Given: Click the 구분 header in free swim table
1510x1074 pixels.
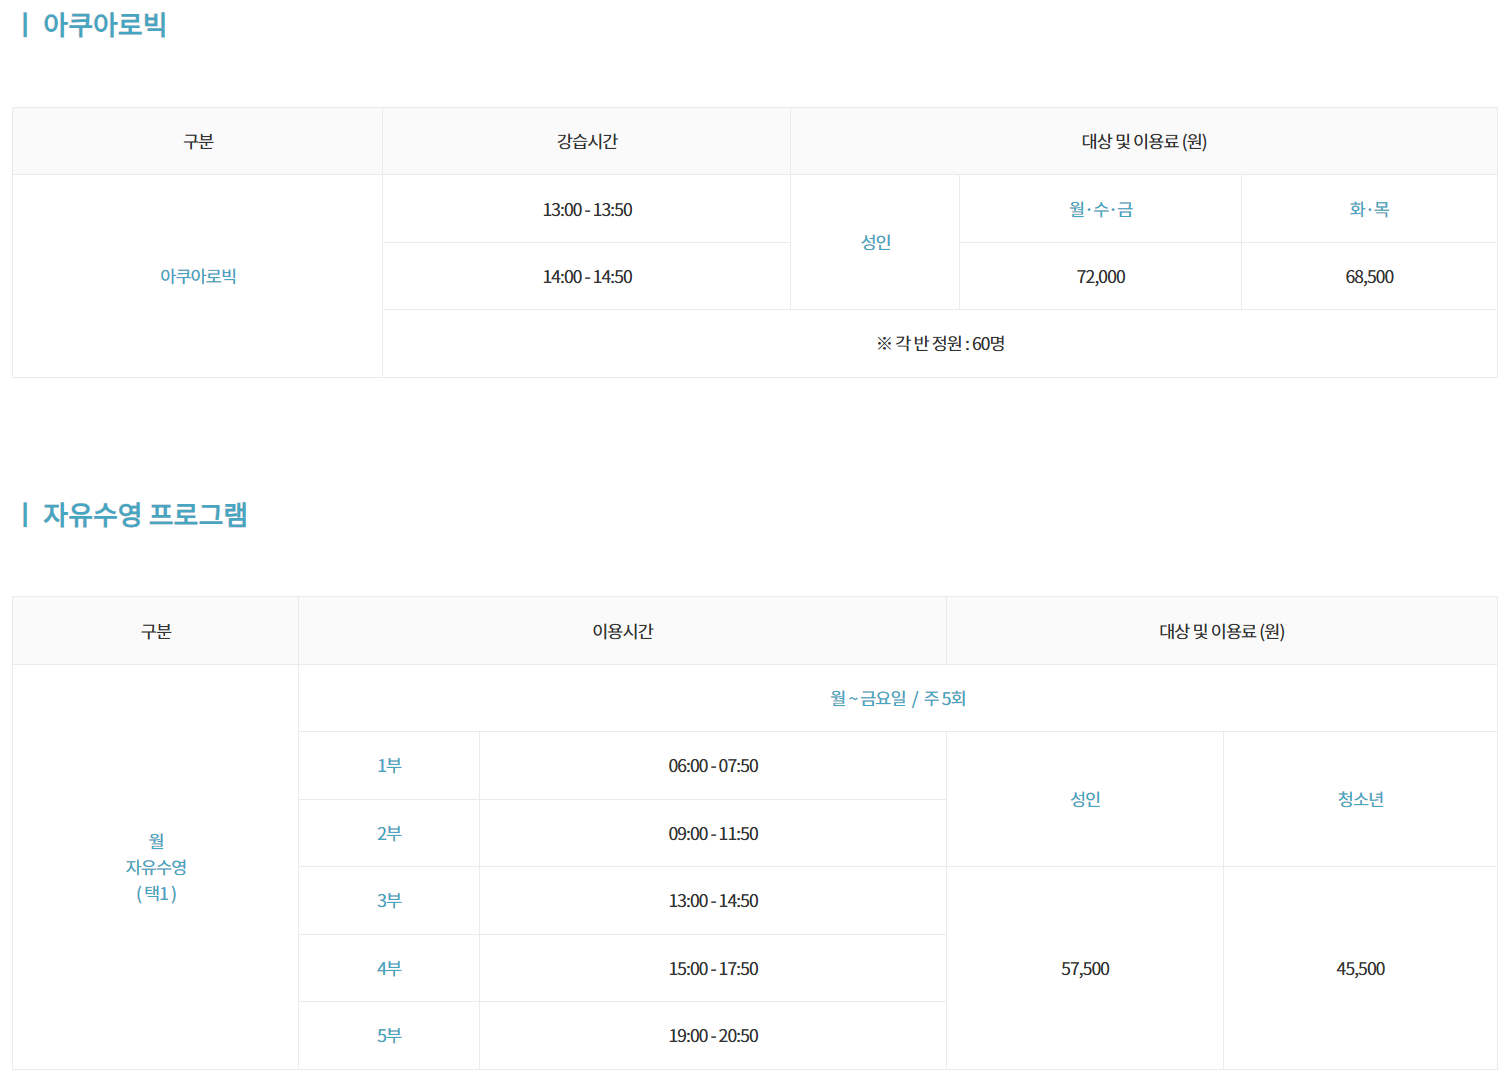Looking at the screenshot, I should click(x=156, y=632).
